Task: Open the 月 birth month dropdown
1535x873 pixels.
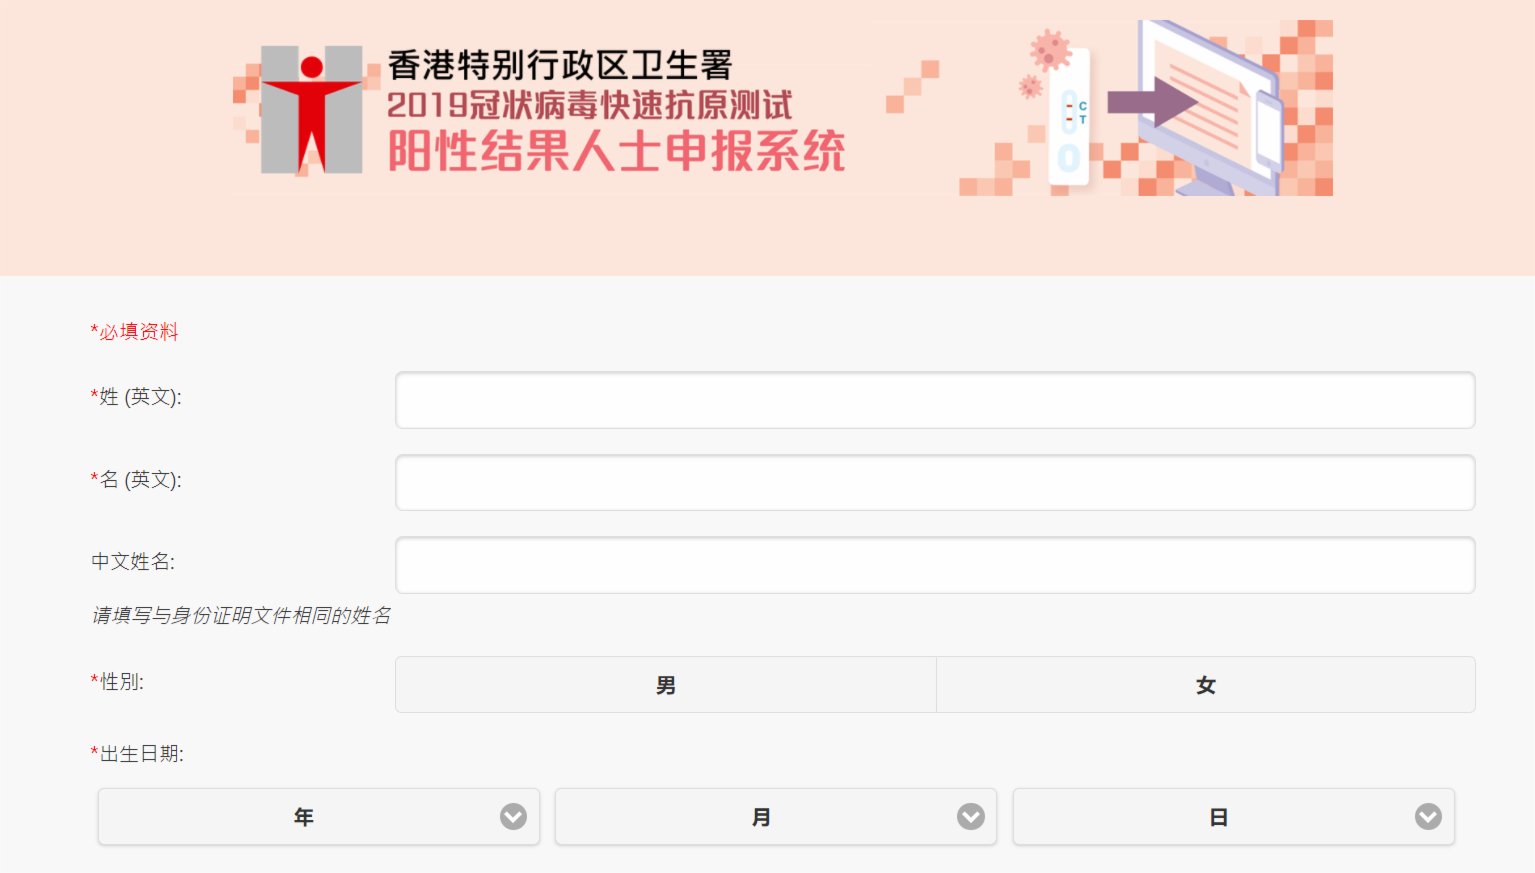Action: click(776, 817)
